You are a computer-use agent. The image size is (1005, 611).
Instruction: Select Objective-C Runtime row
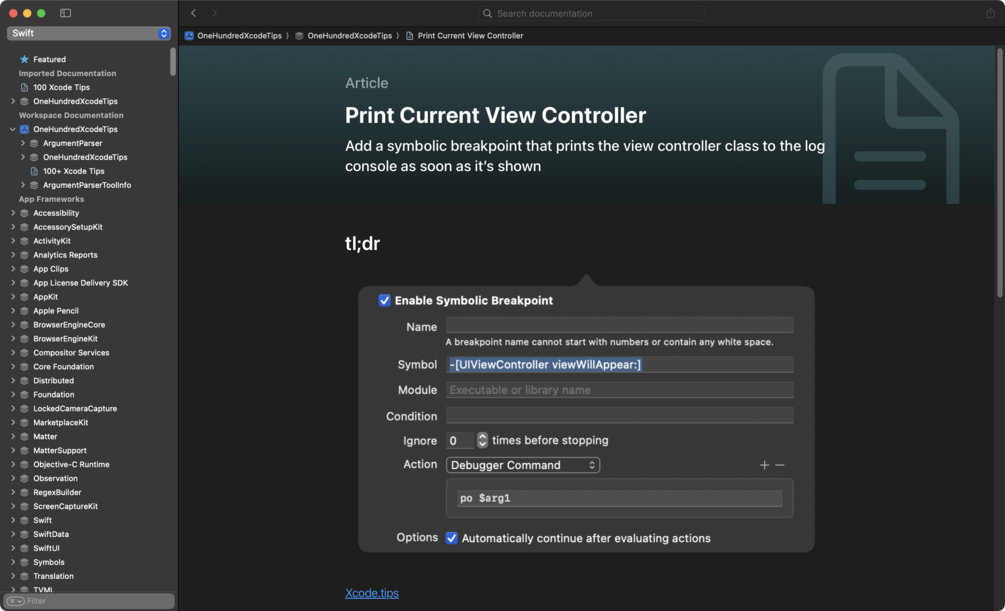[71, 465]
